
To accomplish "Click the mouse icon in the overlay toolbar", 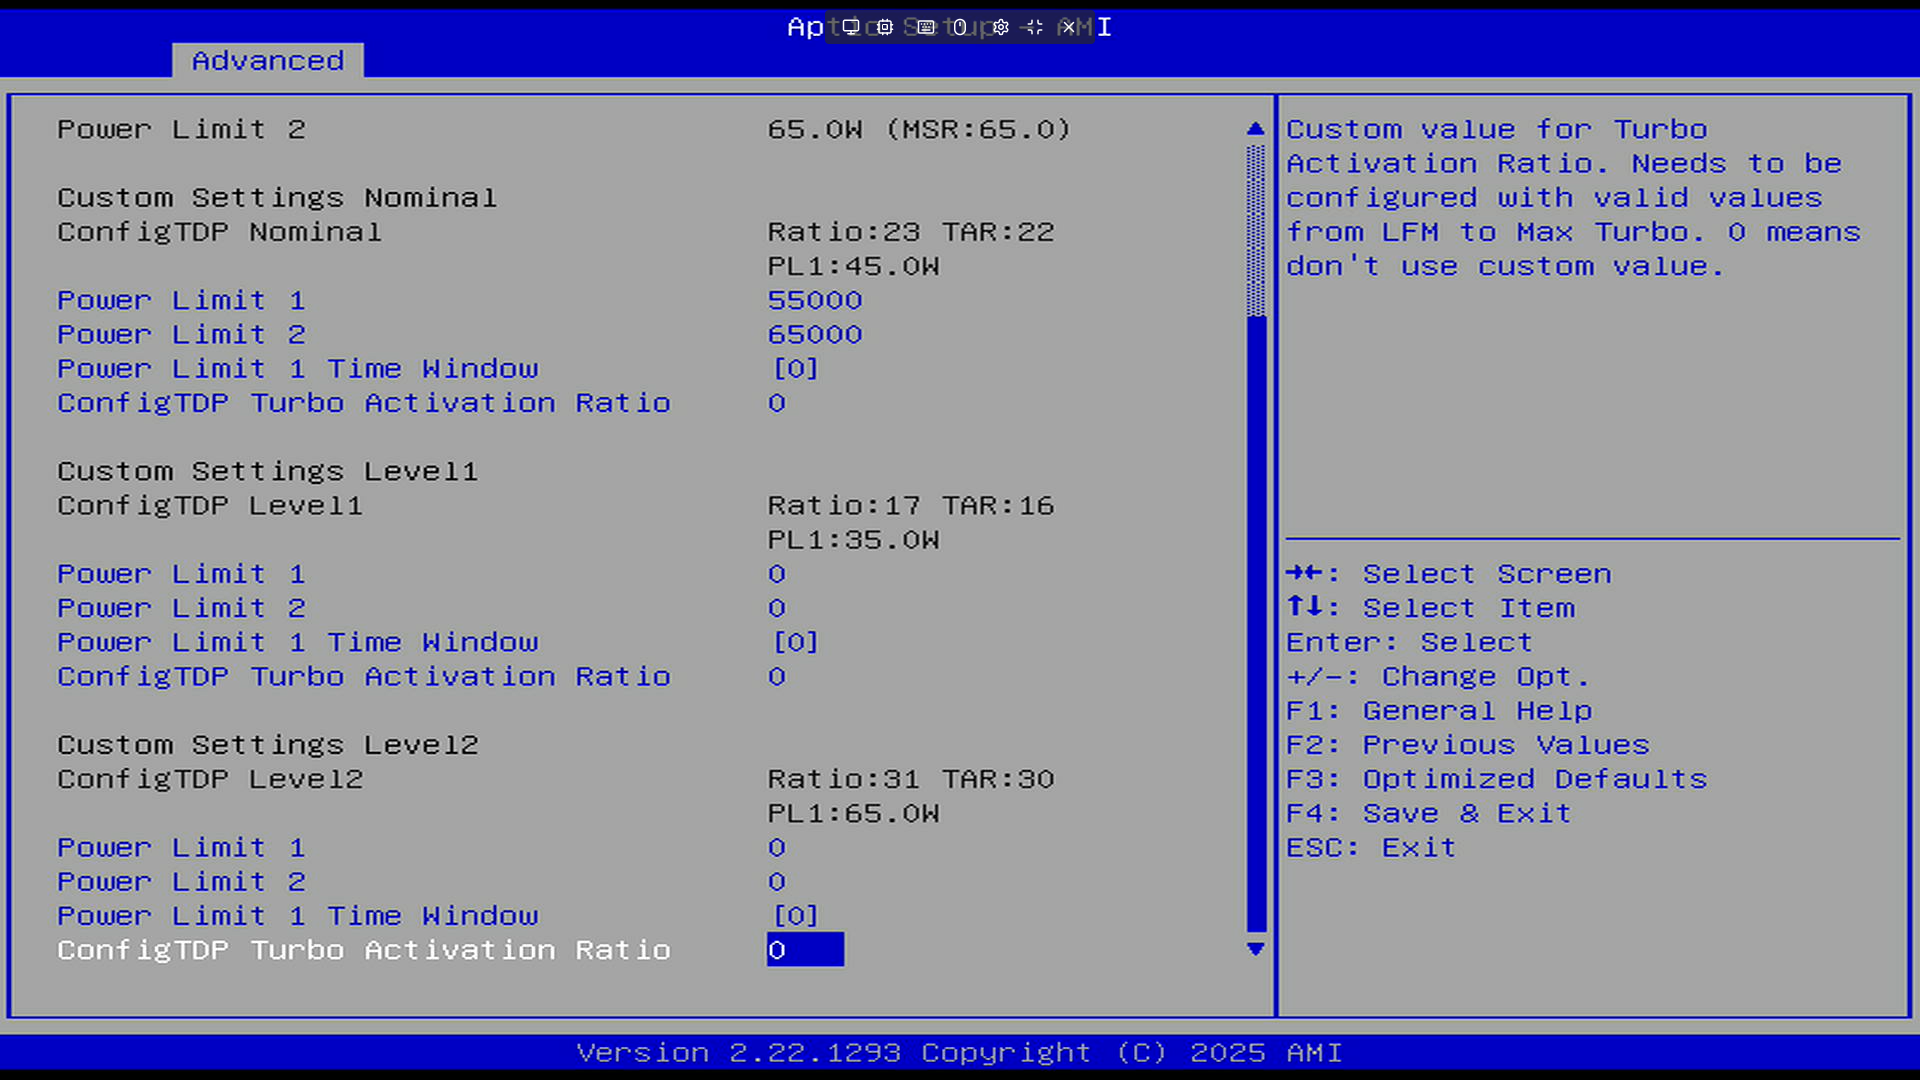I will pos(960,27).
